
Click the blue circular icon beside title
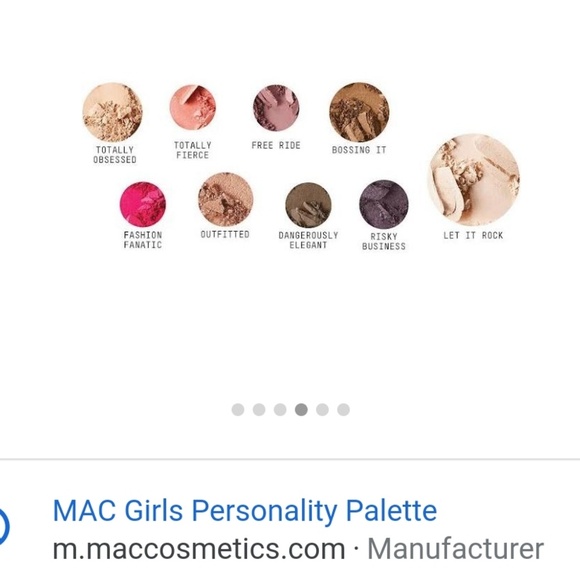pyautogui.click(x=4, y=526)
